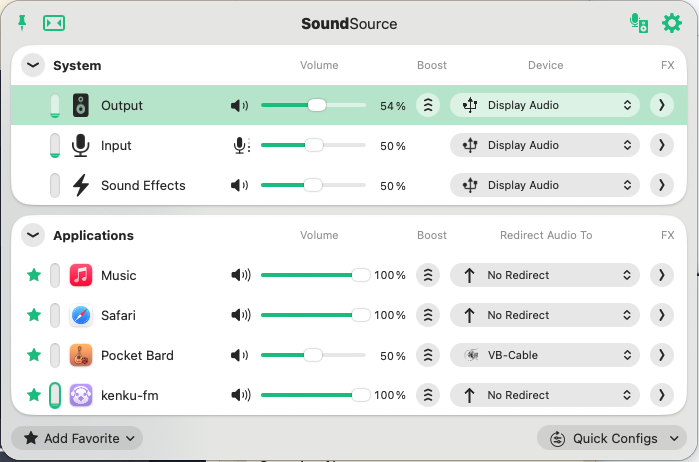Click Output level meter indicator
Viewport: 699px width, 462px height.
point(55,106)
